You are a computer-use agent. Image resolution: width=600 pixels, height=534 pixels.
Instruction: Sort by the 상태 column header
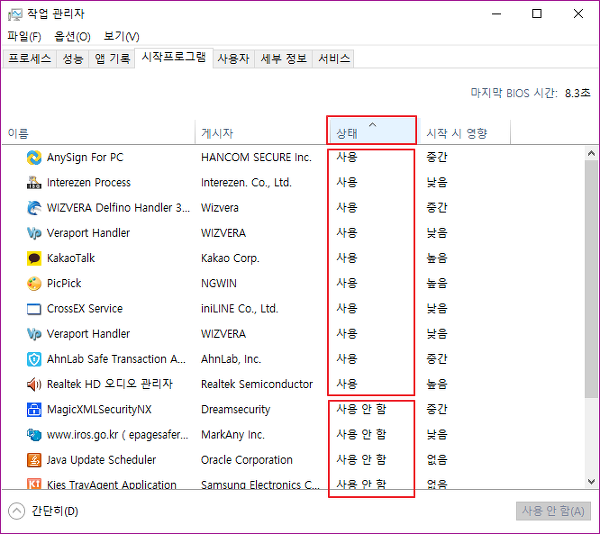(372, 131)
